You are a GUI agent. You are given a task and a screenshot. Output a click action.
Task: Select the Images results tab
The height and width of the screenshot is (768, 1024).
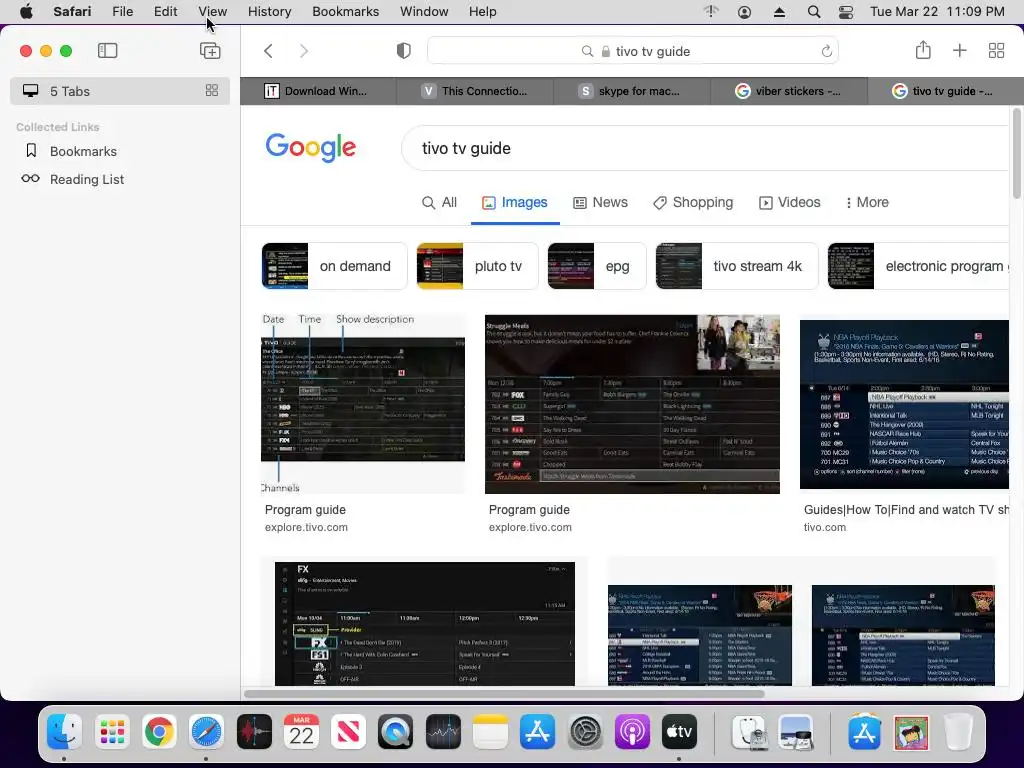pyautogui.click(x=515, y=202)
